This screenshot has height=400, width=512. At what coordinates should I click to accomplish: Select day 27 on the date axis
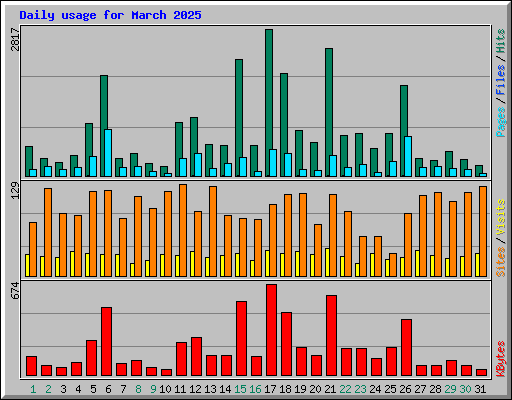click(x=420, y=389)
